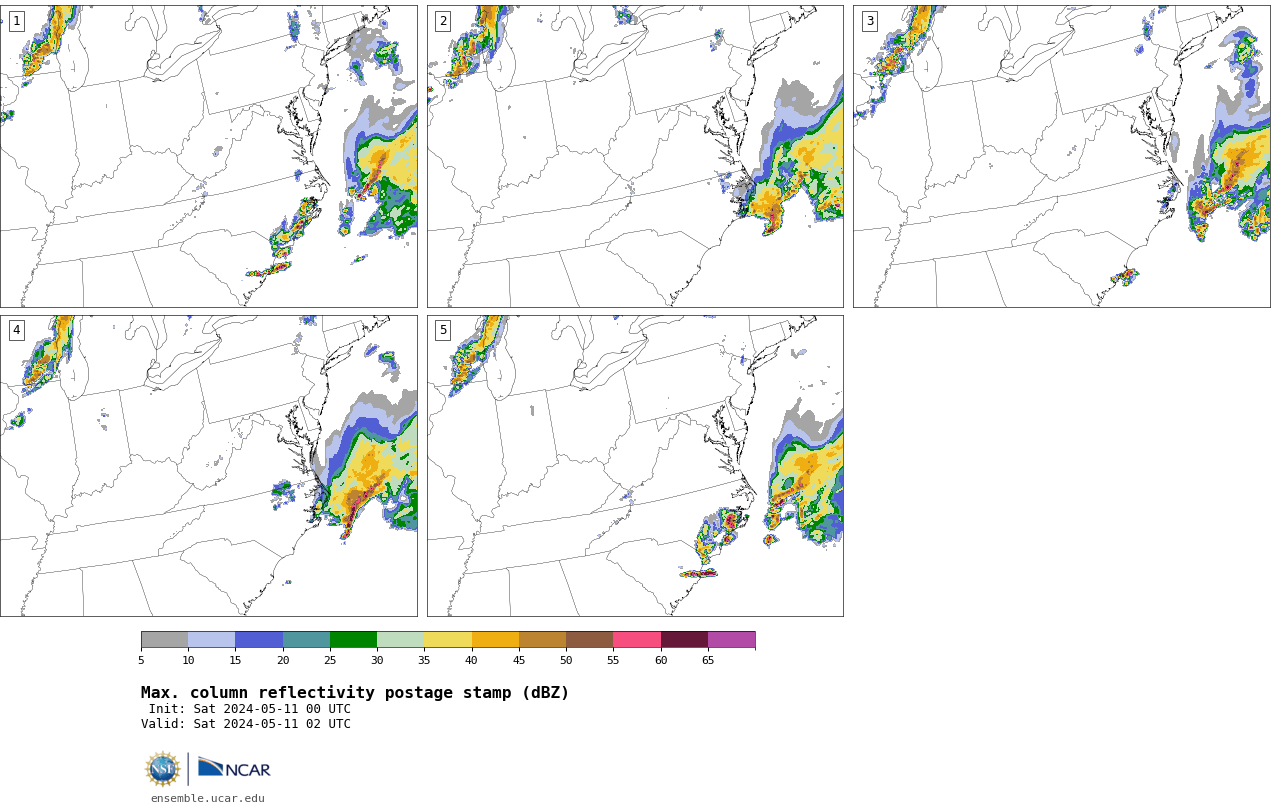Image resolution: width=1280 pixels, height=809 pixels.
Task: Click the dark brown 50-55 dBZ swatch
Action: (x=589, y=640)
